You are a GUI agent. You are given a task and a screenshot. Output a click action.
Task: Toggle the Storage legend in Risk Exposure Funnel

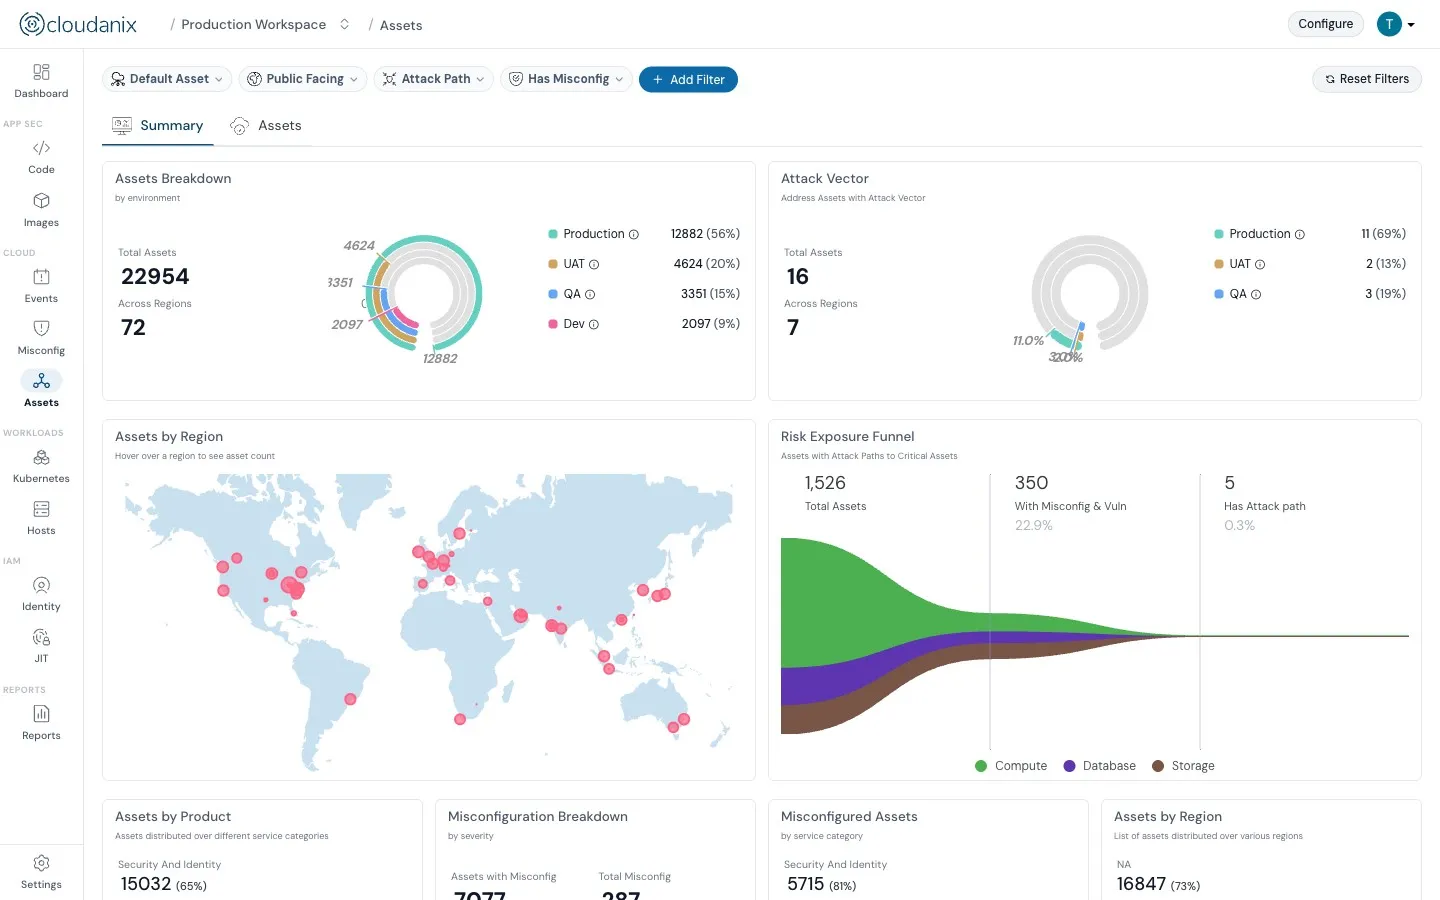pyautogui.click(x=1183, y=766)
